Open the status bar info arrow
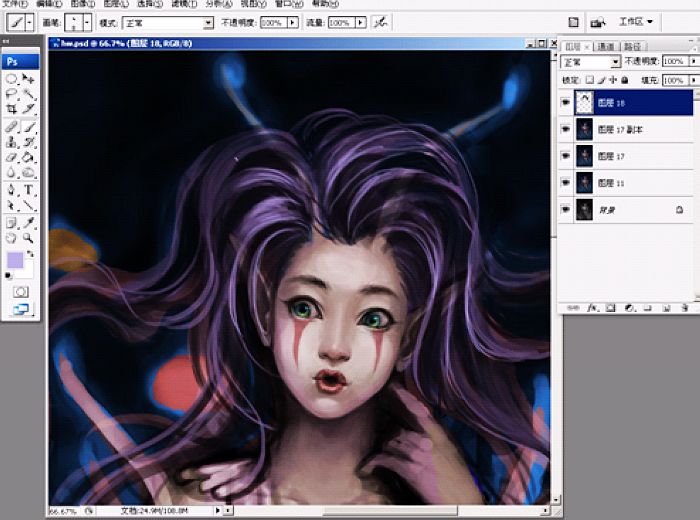Screen dimensions: 700x520 (x=218, y=510)
